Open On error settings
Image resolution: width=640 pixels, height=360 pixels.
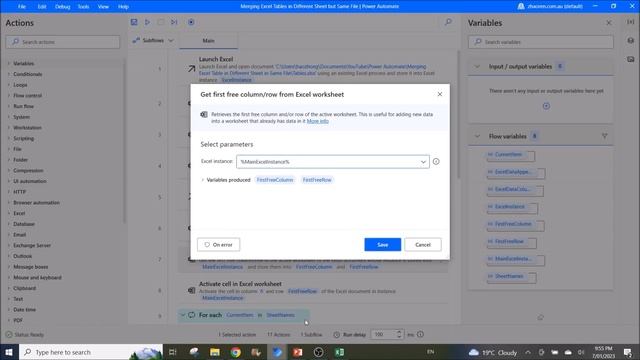pos(218,244)
